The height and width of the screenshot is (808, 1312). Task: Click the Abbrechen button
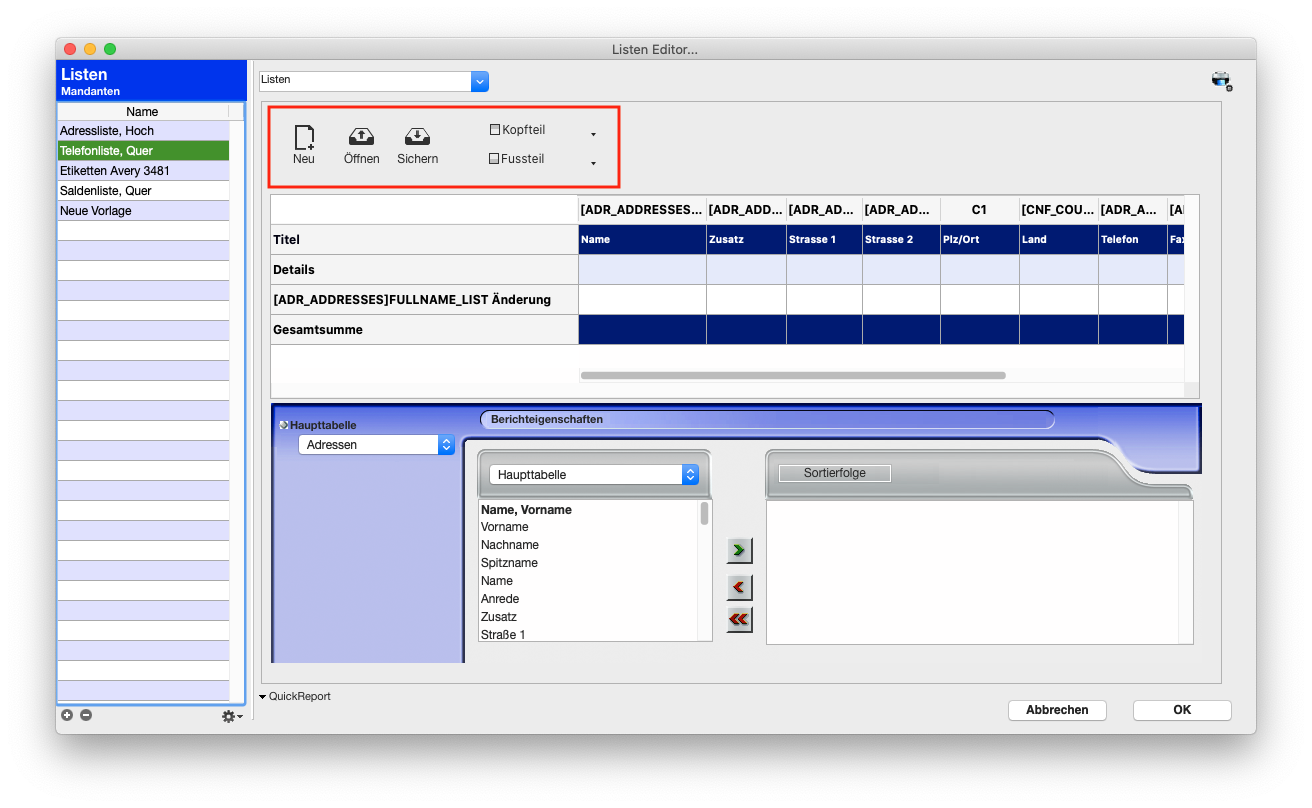click(x=1057, y=710)
